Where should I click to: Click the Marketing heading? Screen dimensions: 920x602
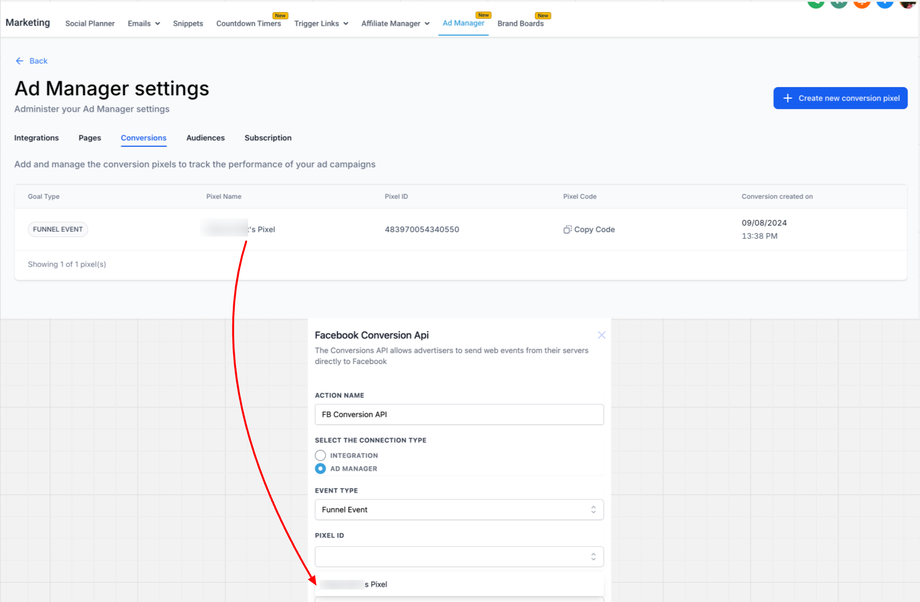coord(28,22)
